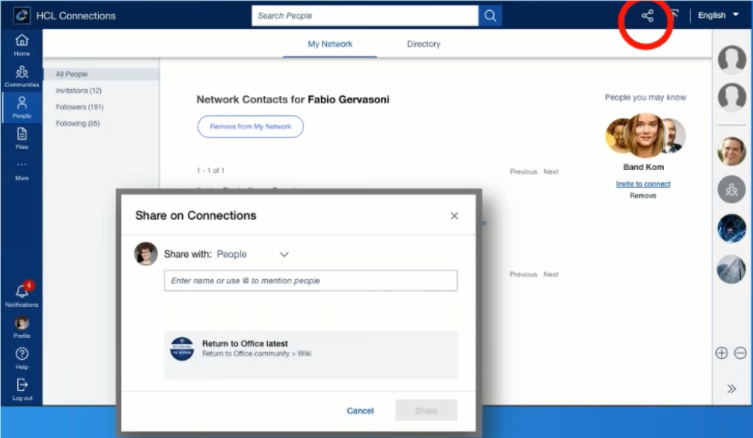Open the English language dropdown
753x438 pixels.
(x=718, y=15)
